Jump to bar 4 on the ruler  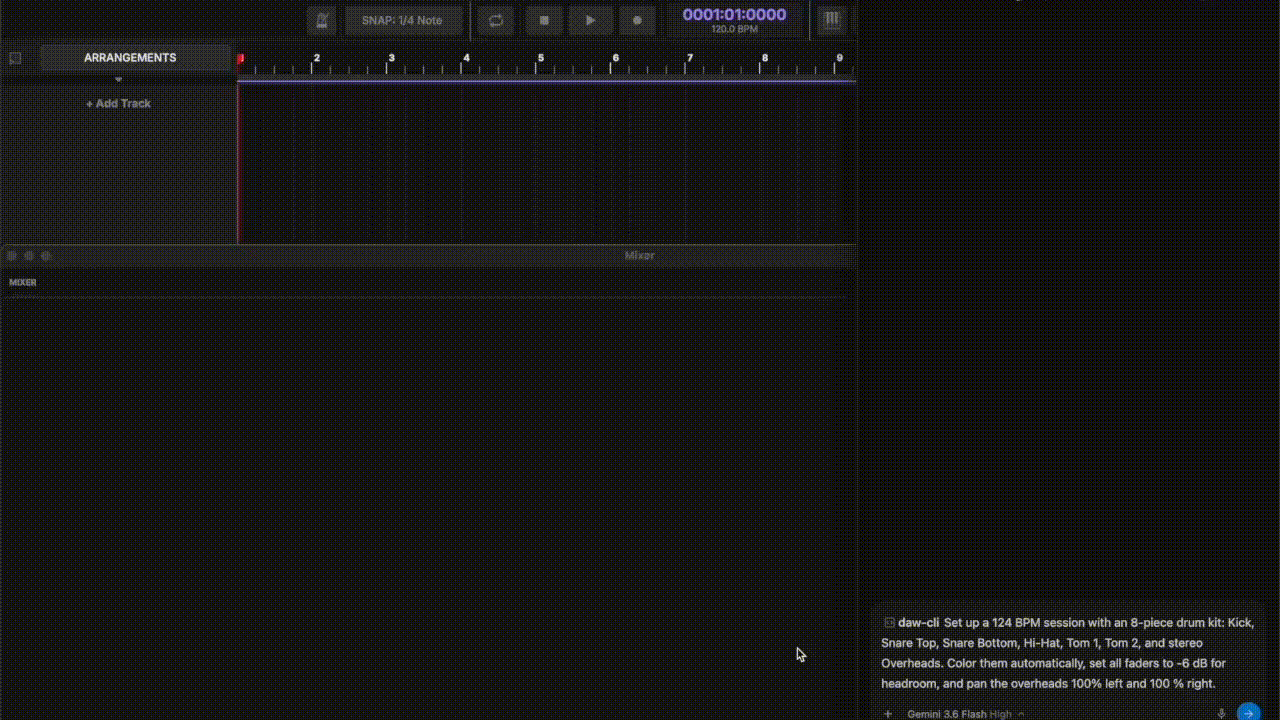tap(466, 58)
